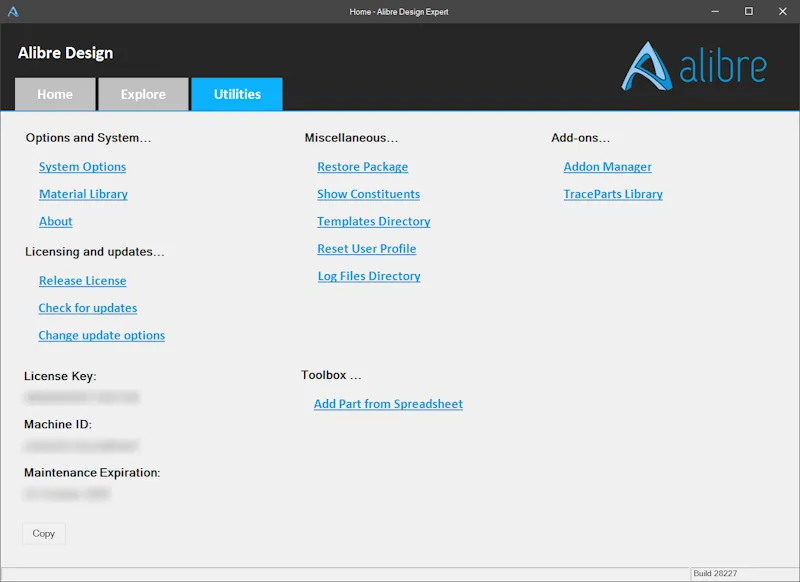Click the Alibre logo in header

[x=694, y=66]
